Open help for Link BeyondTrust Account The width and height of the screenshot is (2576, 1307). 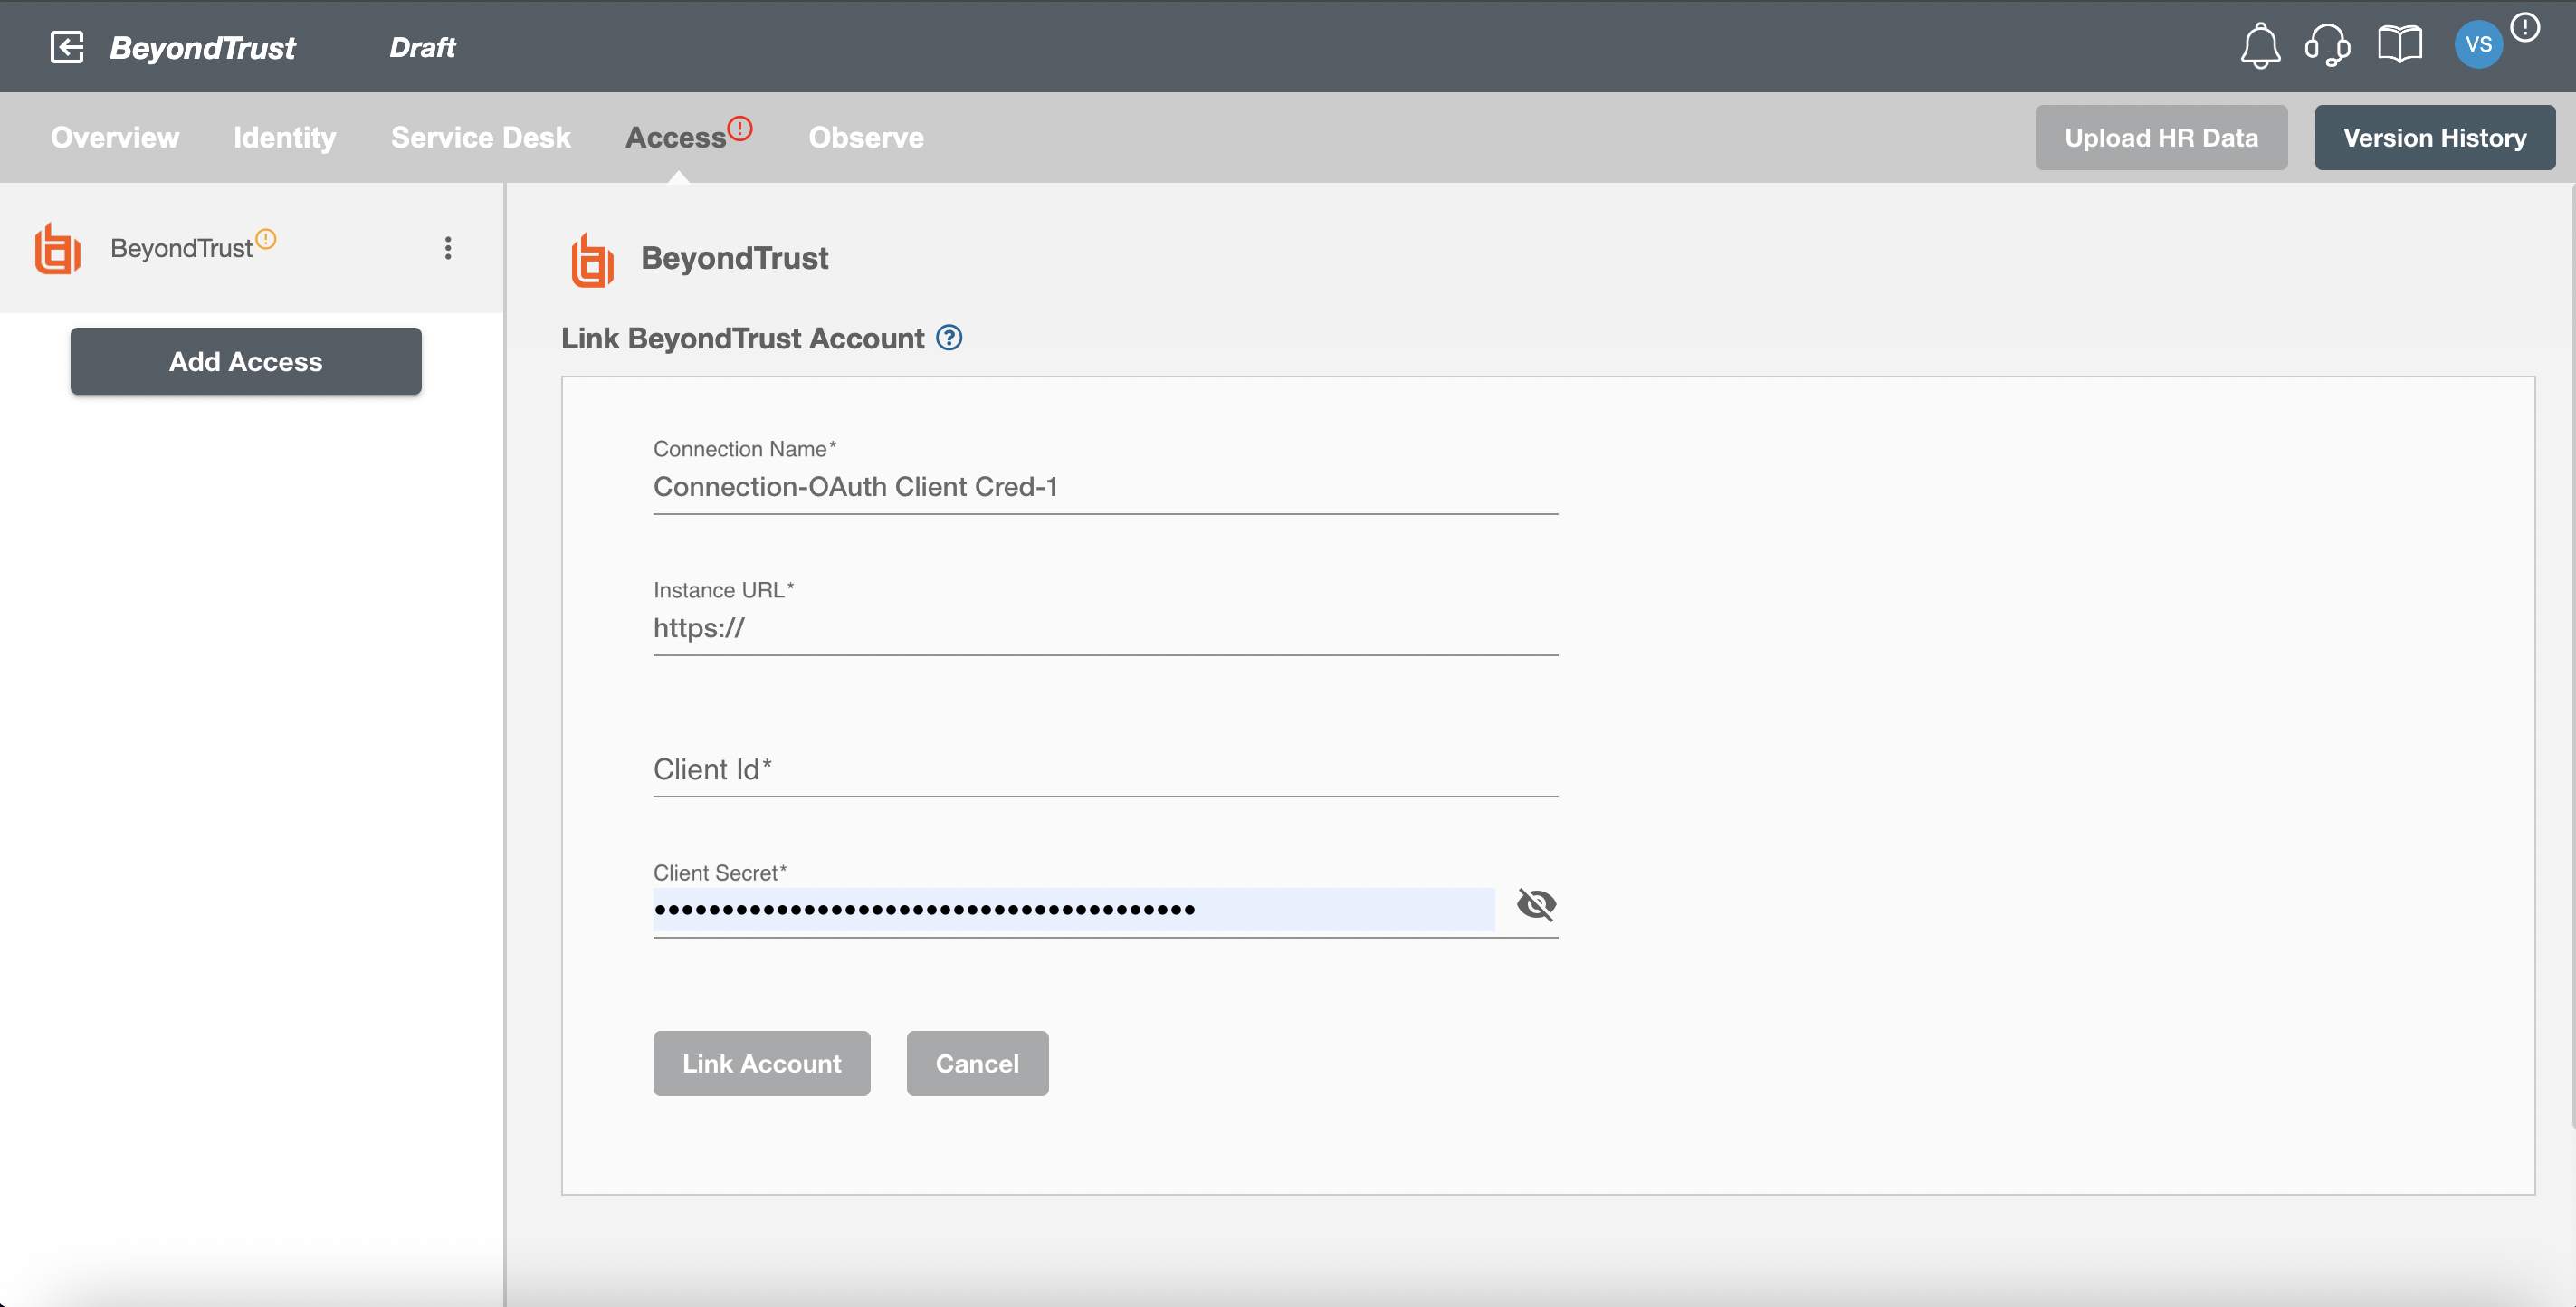949,338
